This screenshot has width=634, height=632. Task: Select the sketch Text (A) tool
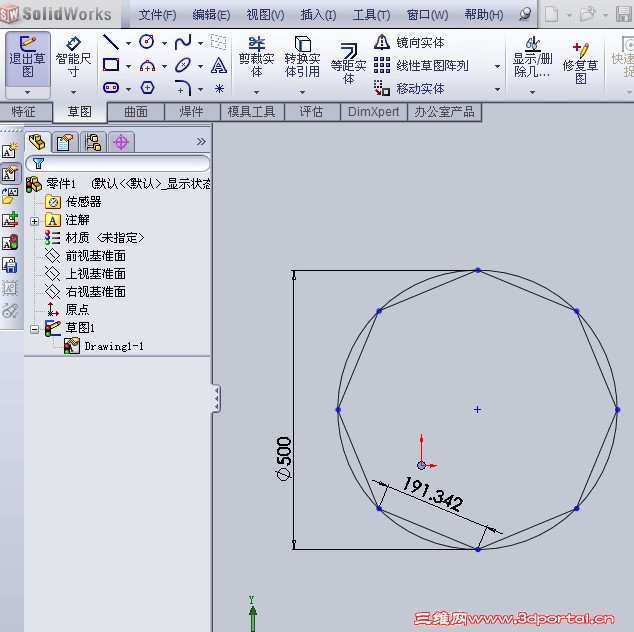click(x=219, y=65)
